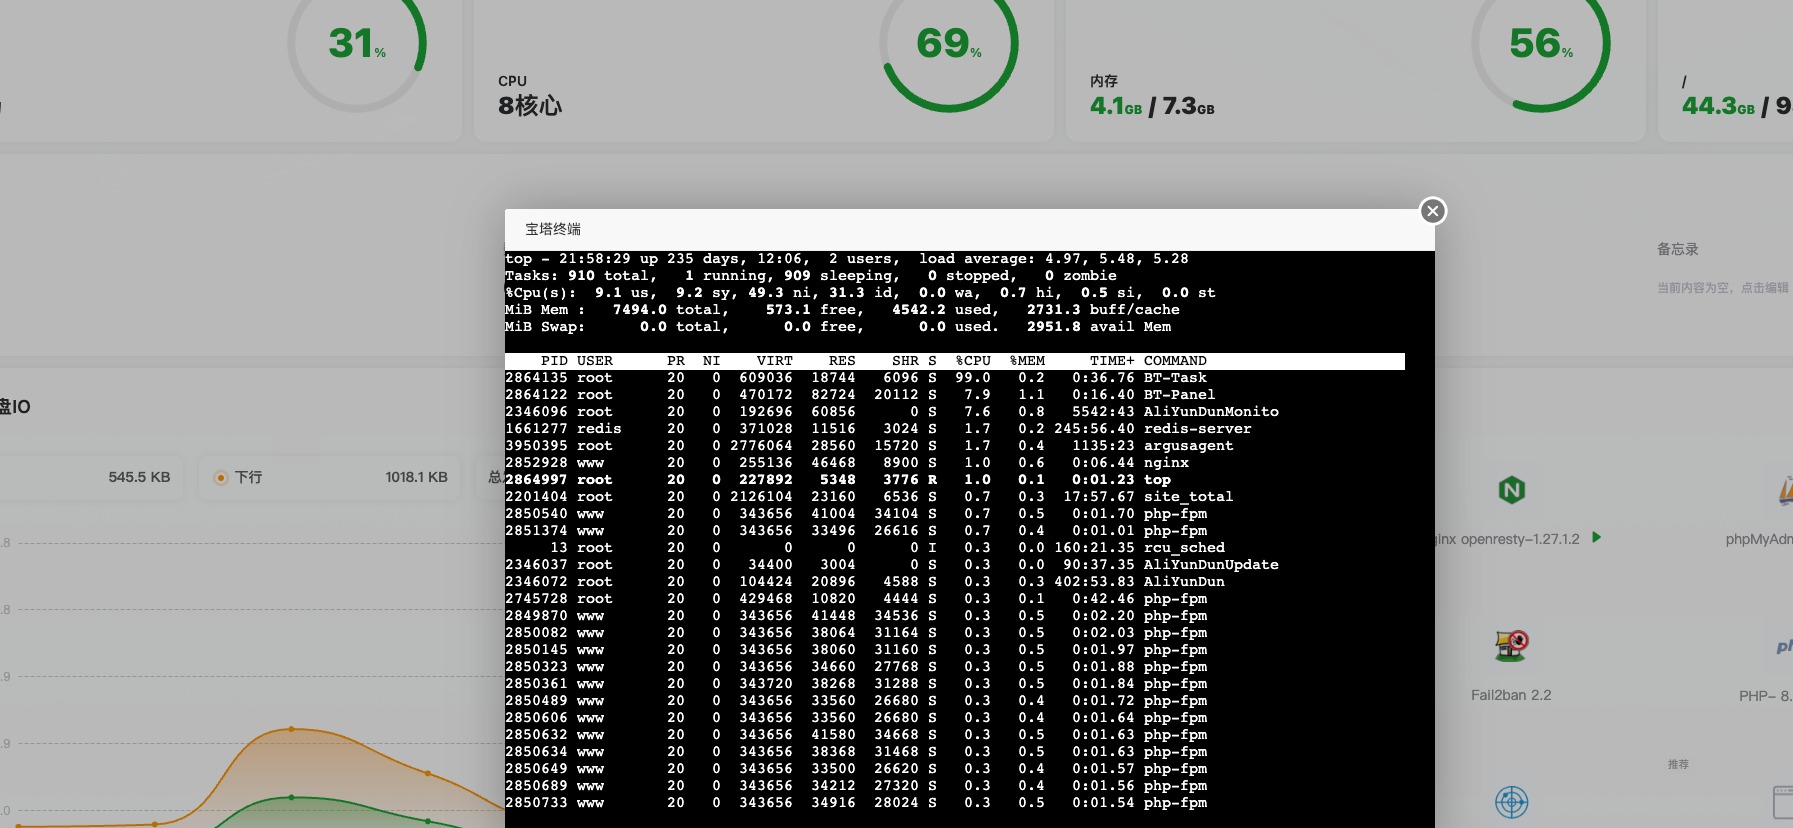1793x828 pixels.
Task: Click the 备忘录 heading
Action: tap(1678, 249)
